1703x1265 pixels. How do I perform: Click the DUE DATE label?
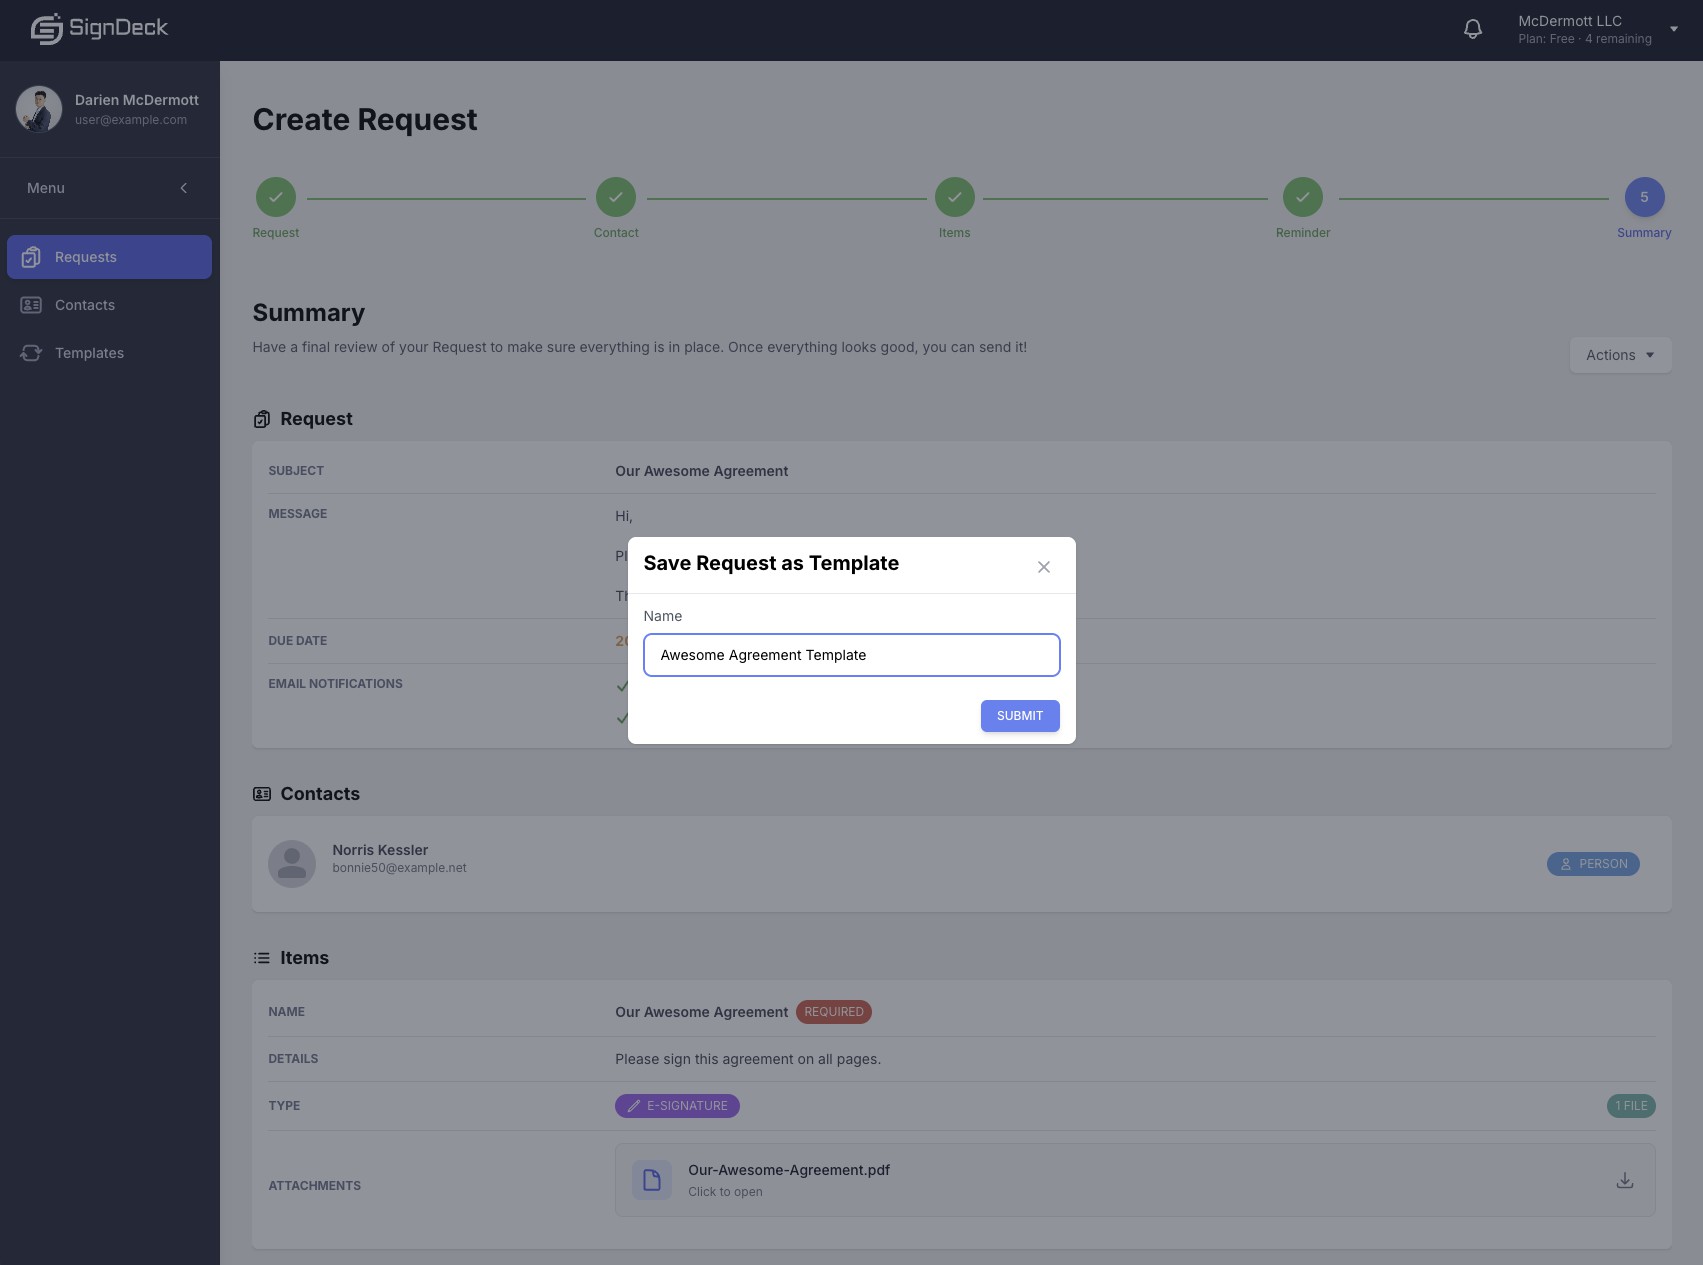click(x=297, y=641)
